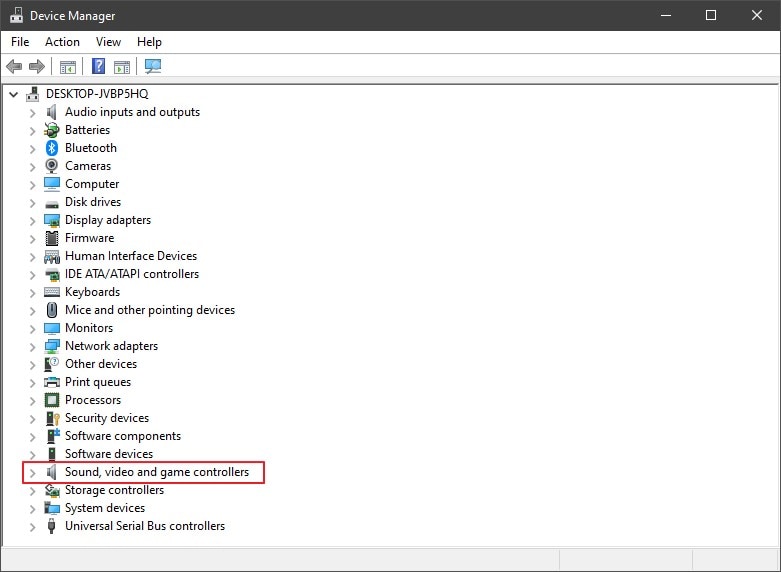Expand the Sound, video and game controllers node
Screen dimensions: 781x572
coord(32,473)
